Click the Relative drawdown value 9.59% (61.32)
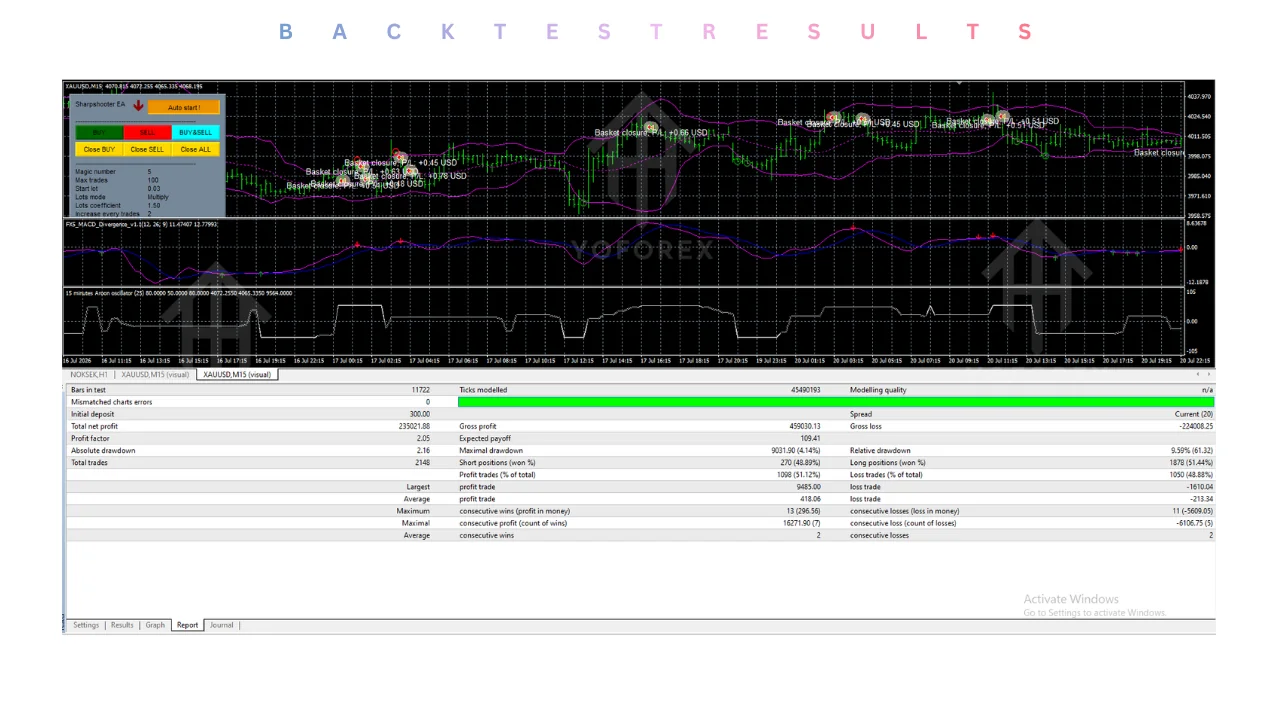 pyautogui.click(x=1191, y=451)
